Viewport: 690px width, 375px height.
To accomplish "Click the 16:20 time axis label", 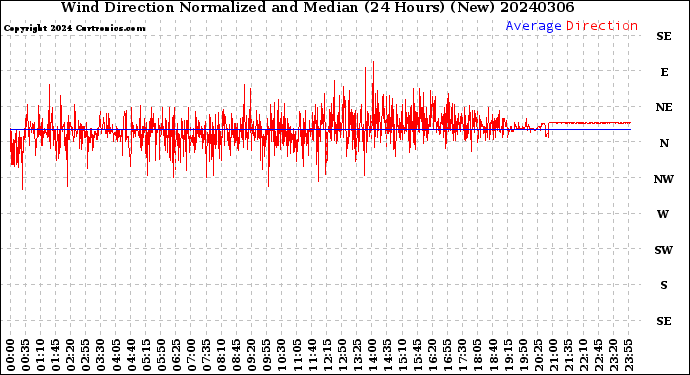I will [x=432, y=355].
